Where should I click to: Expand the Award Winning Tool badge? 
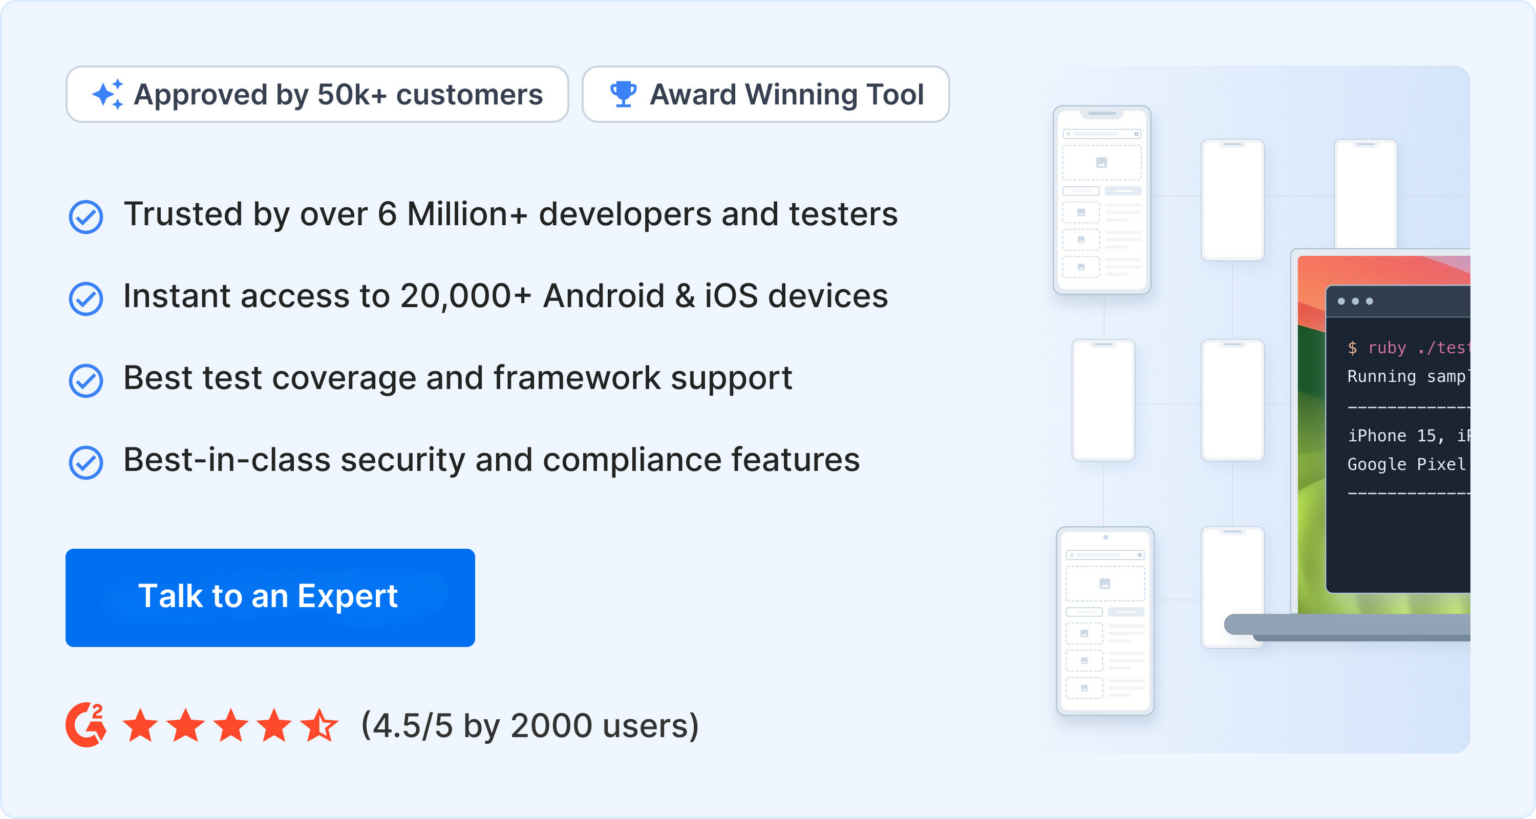(x=766, y=94)
